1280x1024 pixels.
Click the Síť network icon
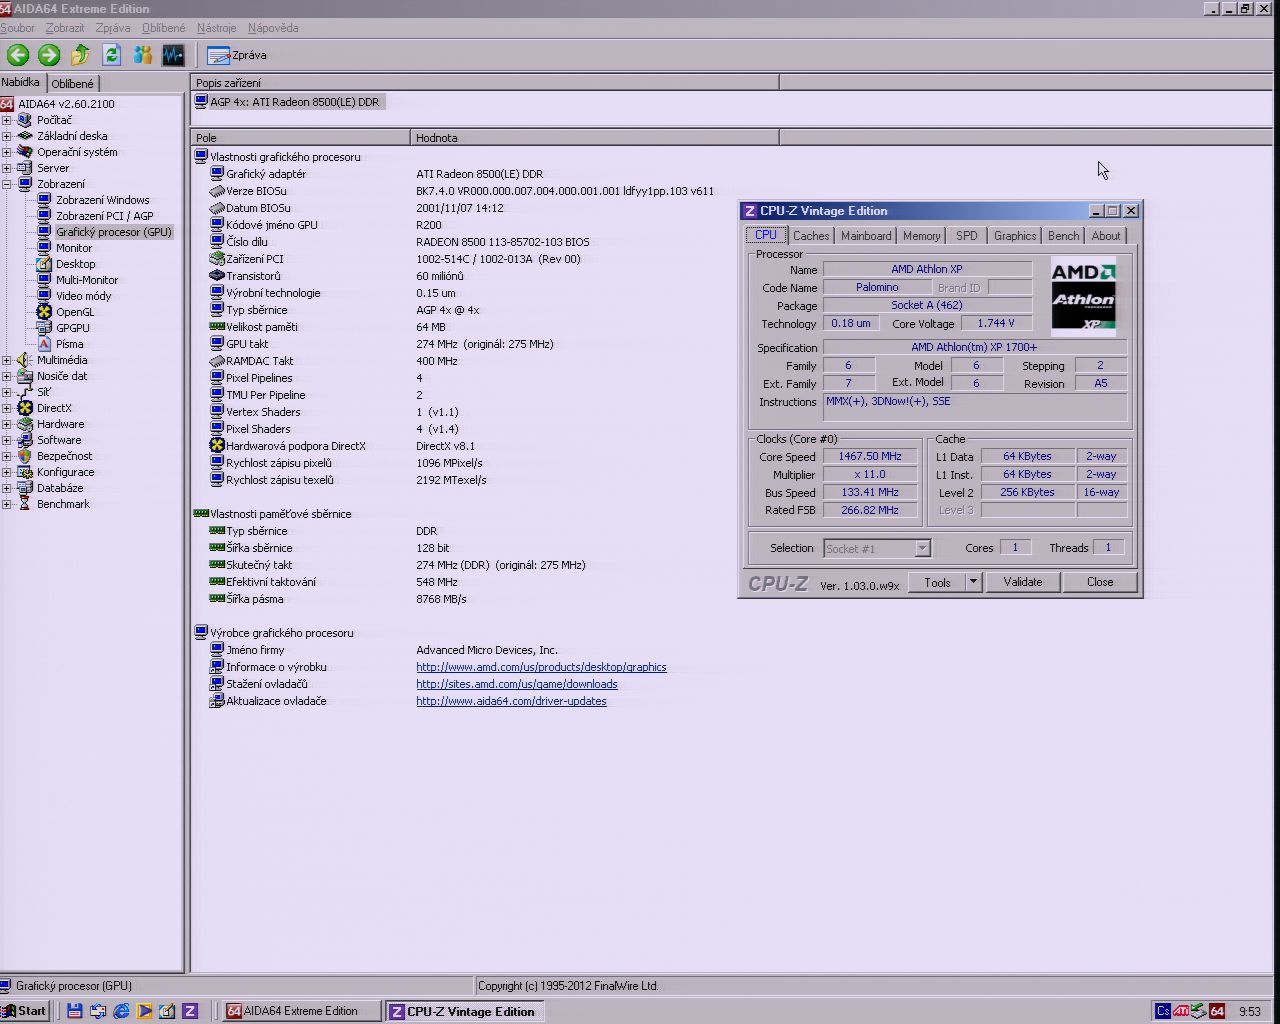(25, 392)
